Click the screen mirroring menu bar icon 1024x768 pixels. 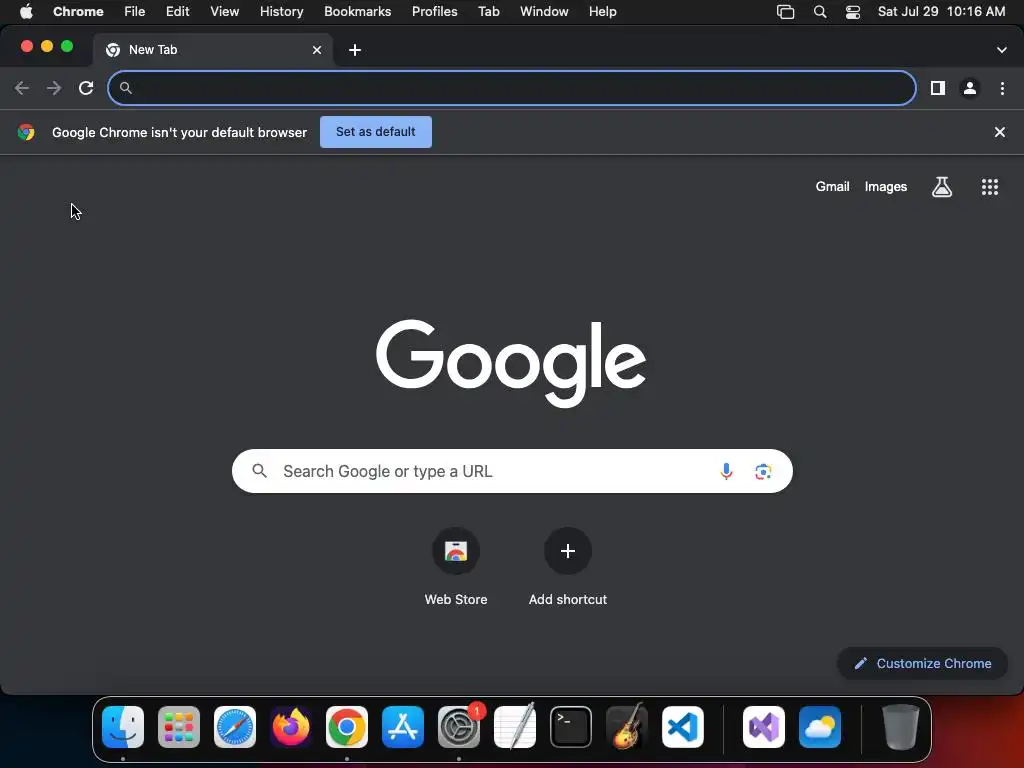tap(786, 12)
